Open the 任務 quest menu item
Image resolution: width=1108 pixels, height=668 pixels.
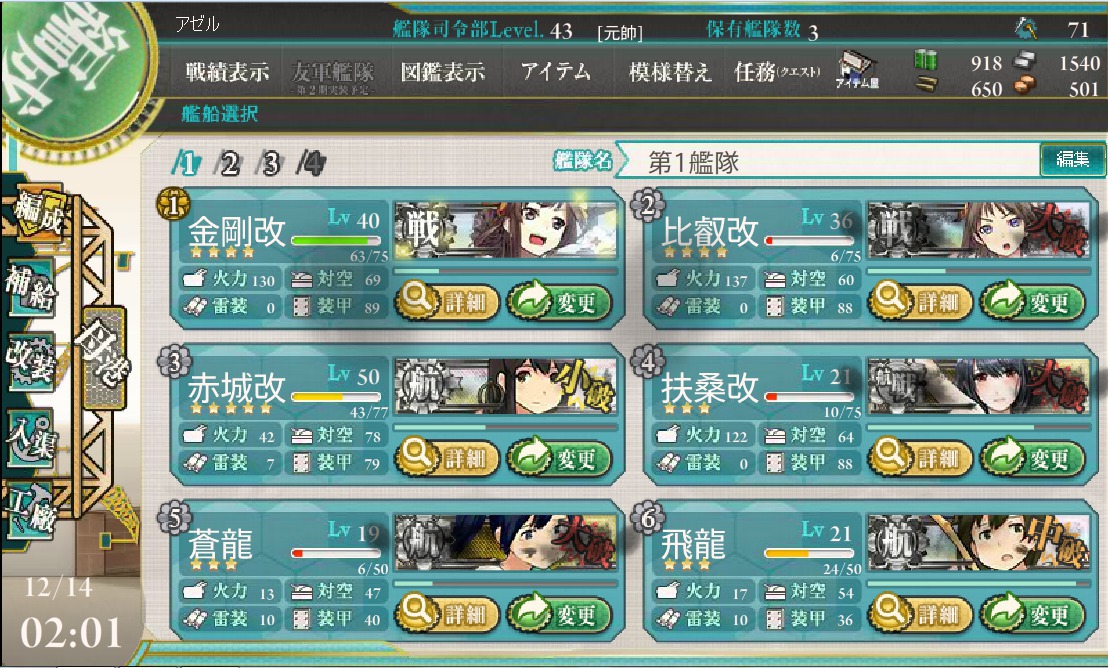[x=777, y=71]
